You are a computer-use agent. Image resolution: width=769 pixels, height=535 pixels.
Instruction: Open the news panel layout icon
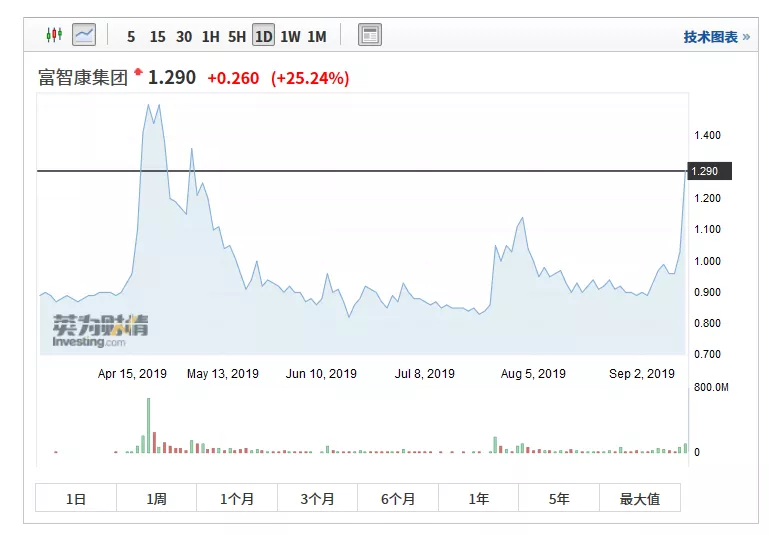tap(370, 35)
